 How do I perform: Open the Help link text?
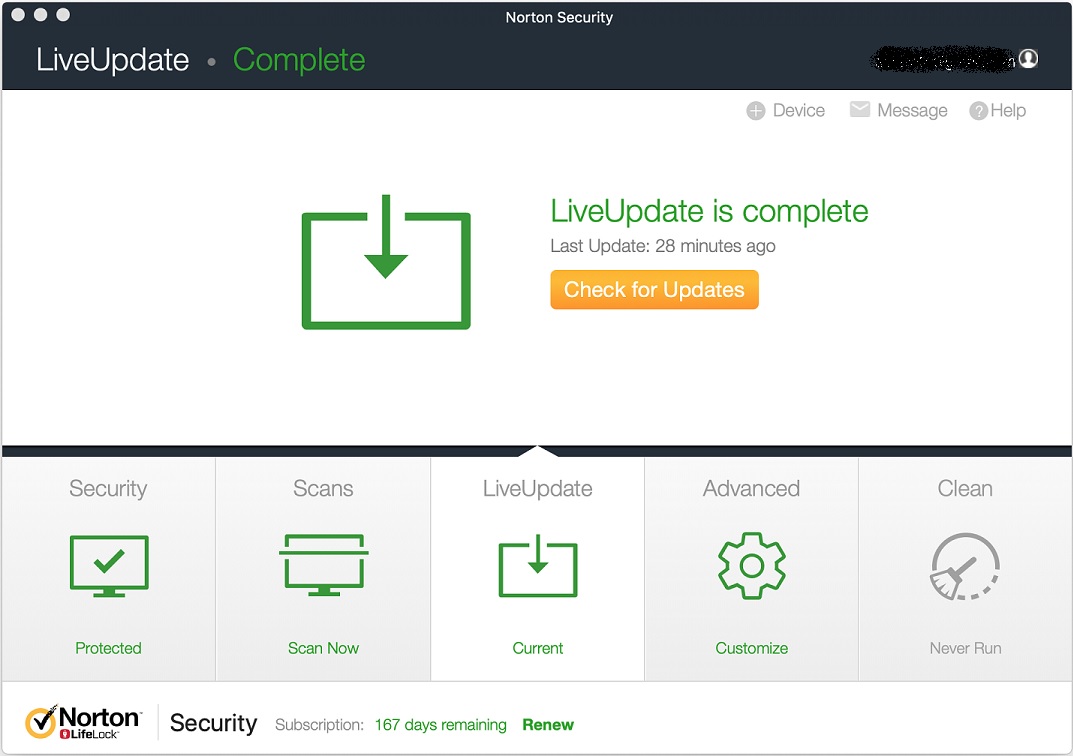point(1008,111)
